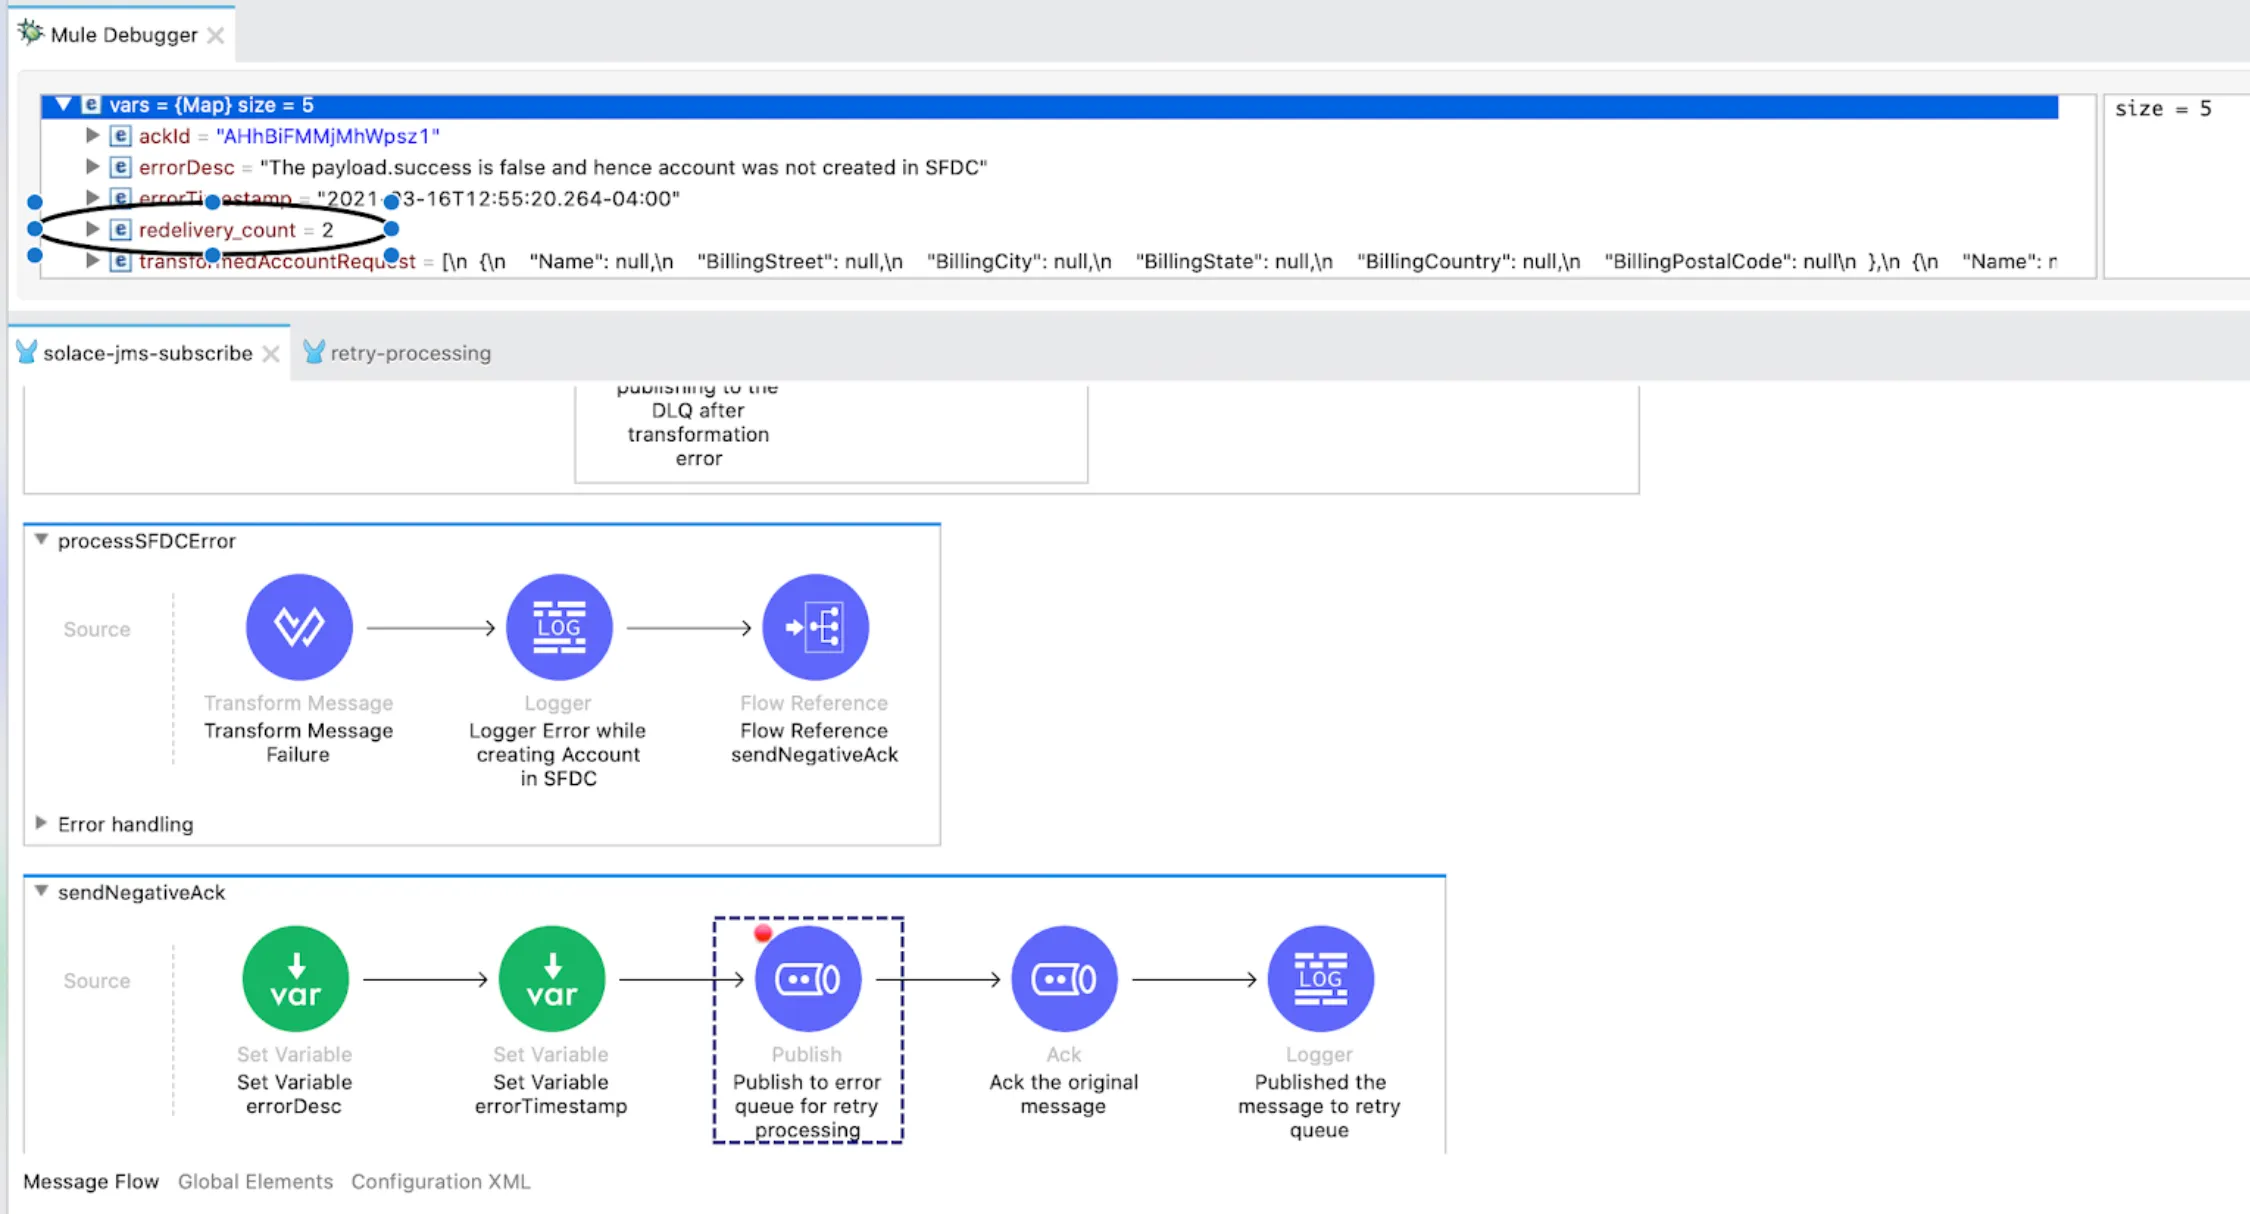
Task: Collapse the sendNegativeAck flow
Action: [41, 891]
